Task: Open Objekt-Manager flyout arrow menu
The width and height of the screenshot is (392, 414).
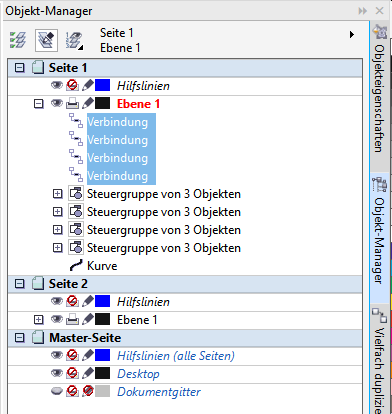Action: [x=352, y=34]
